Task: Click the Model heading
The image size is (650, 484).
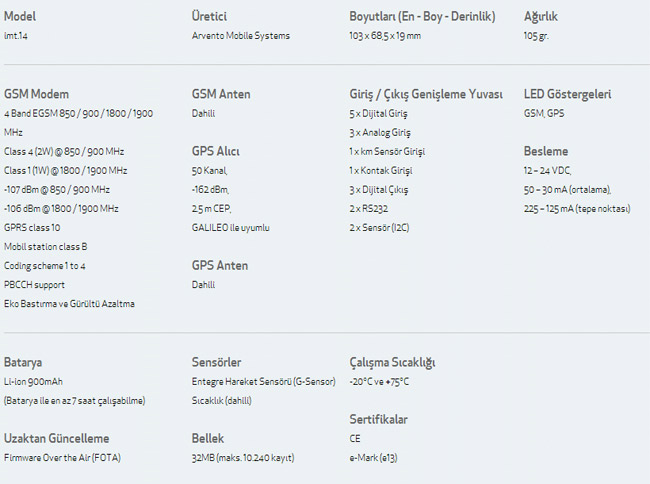Action: pyautogui.click(x=20, y=16)
